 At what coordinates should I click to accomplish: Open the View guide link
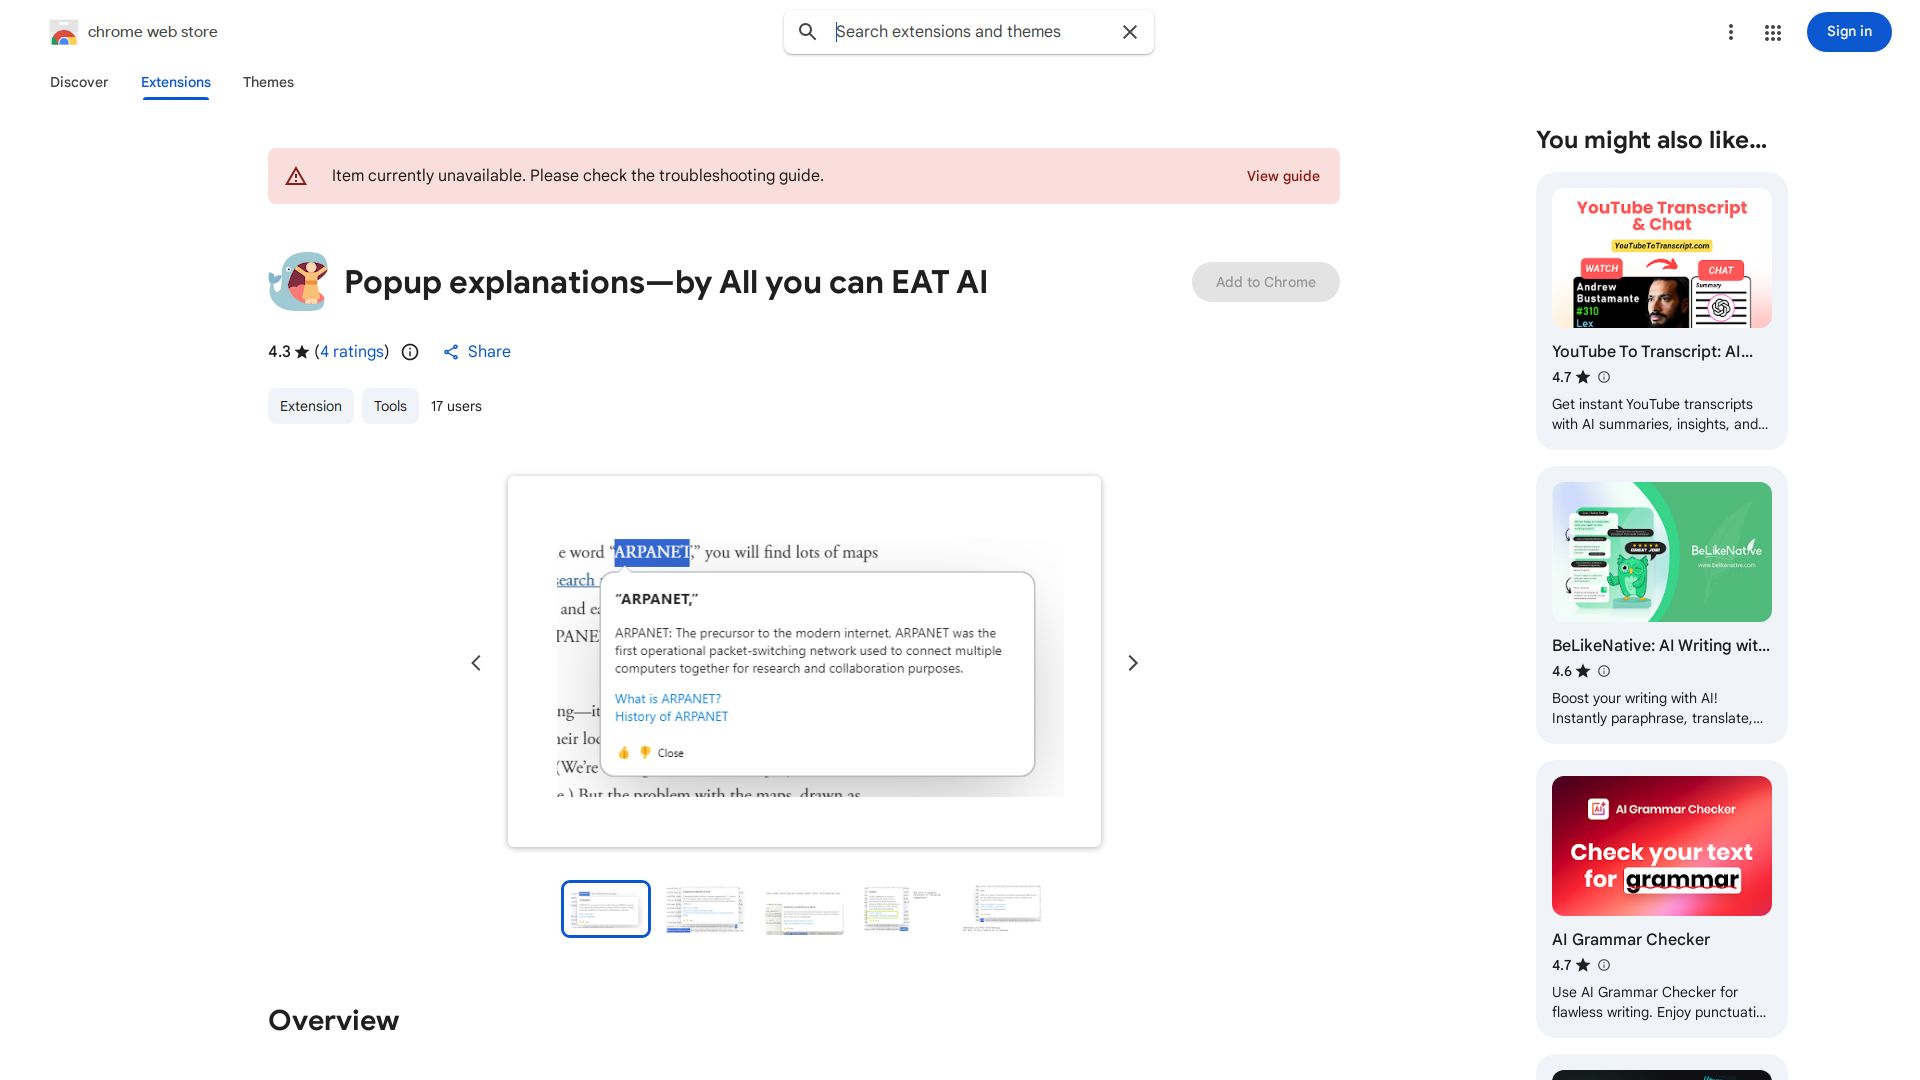[1282, 176]
